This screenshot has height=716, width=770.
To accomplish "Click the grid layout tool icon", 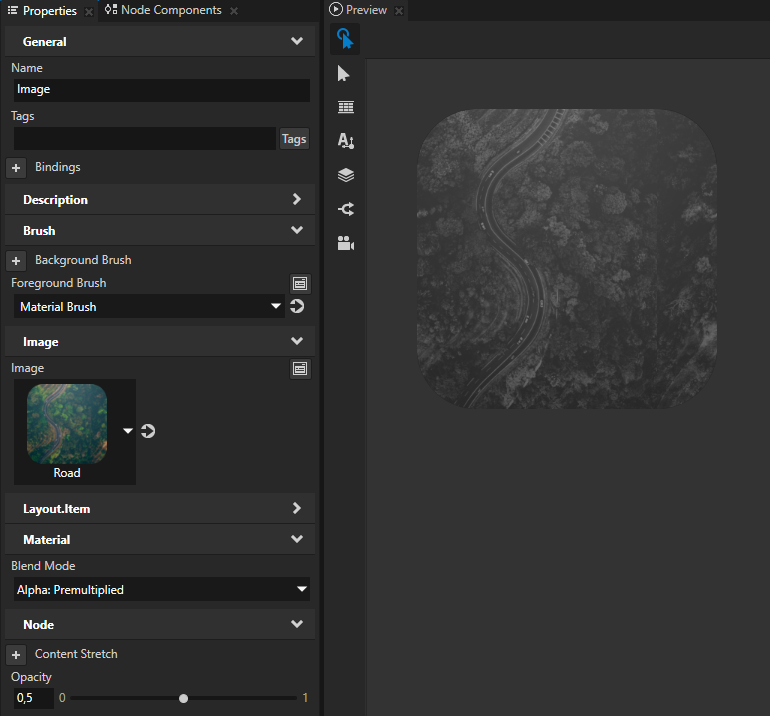I will coord(346,107).
